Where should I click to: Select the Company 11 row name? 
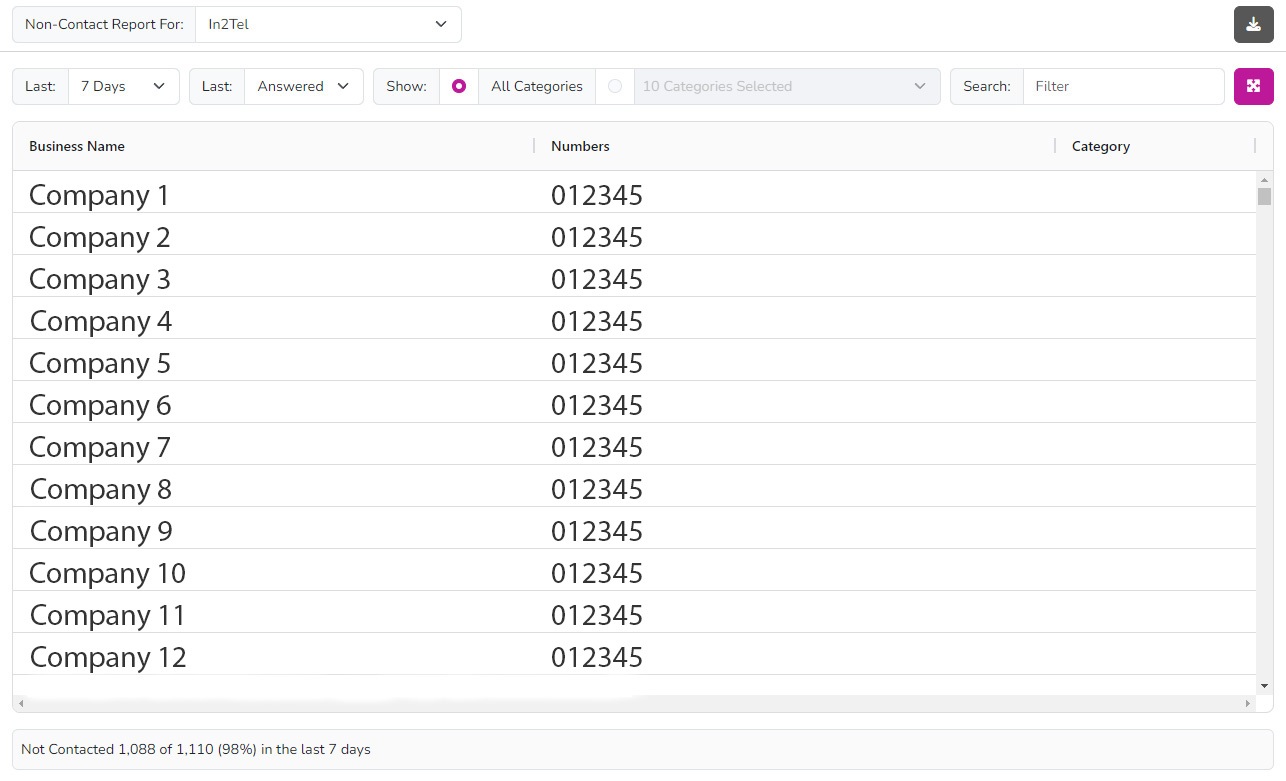pos(108,616)
